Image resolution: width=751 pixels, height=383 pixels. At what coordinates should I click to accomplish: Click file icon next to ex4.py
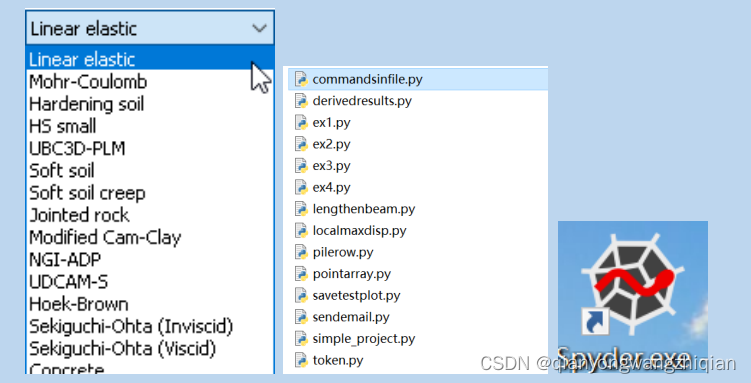coord(301,187)
